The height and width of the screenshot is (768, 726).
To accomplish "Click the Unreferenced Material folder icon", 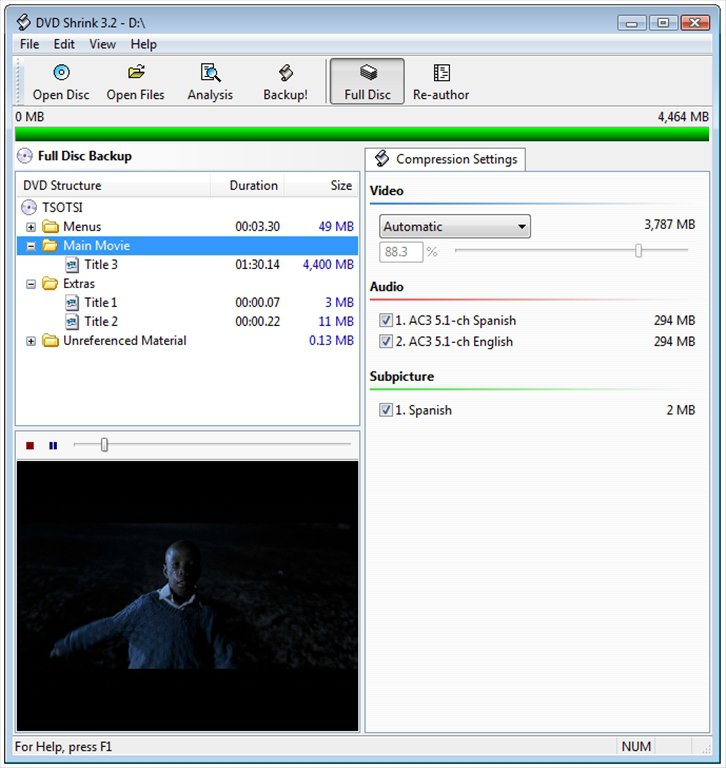I will click(50, 340).
